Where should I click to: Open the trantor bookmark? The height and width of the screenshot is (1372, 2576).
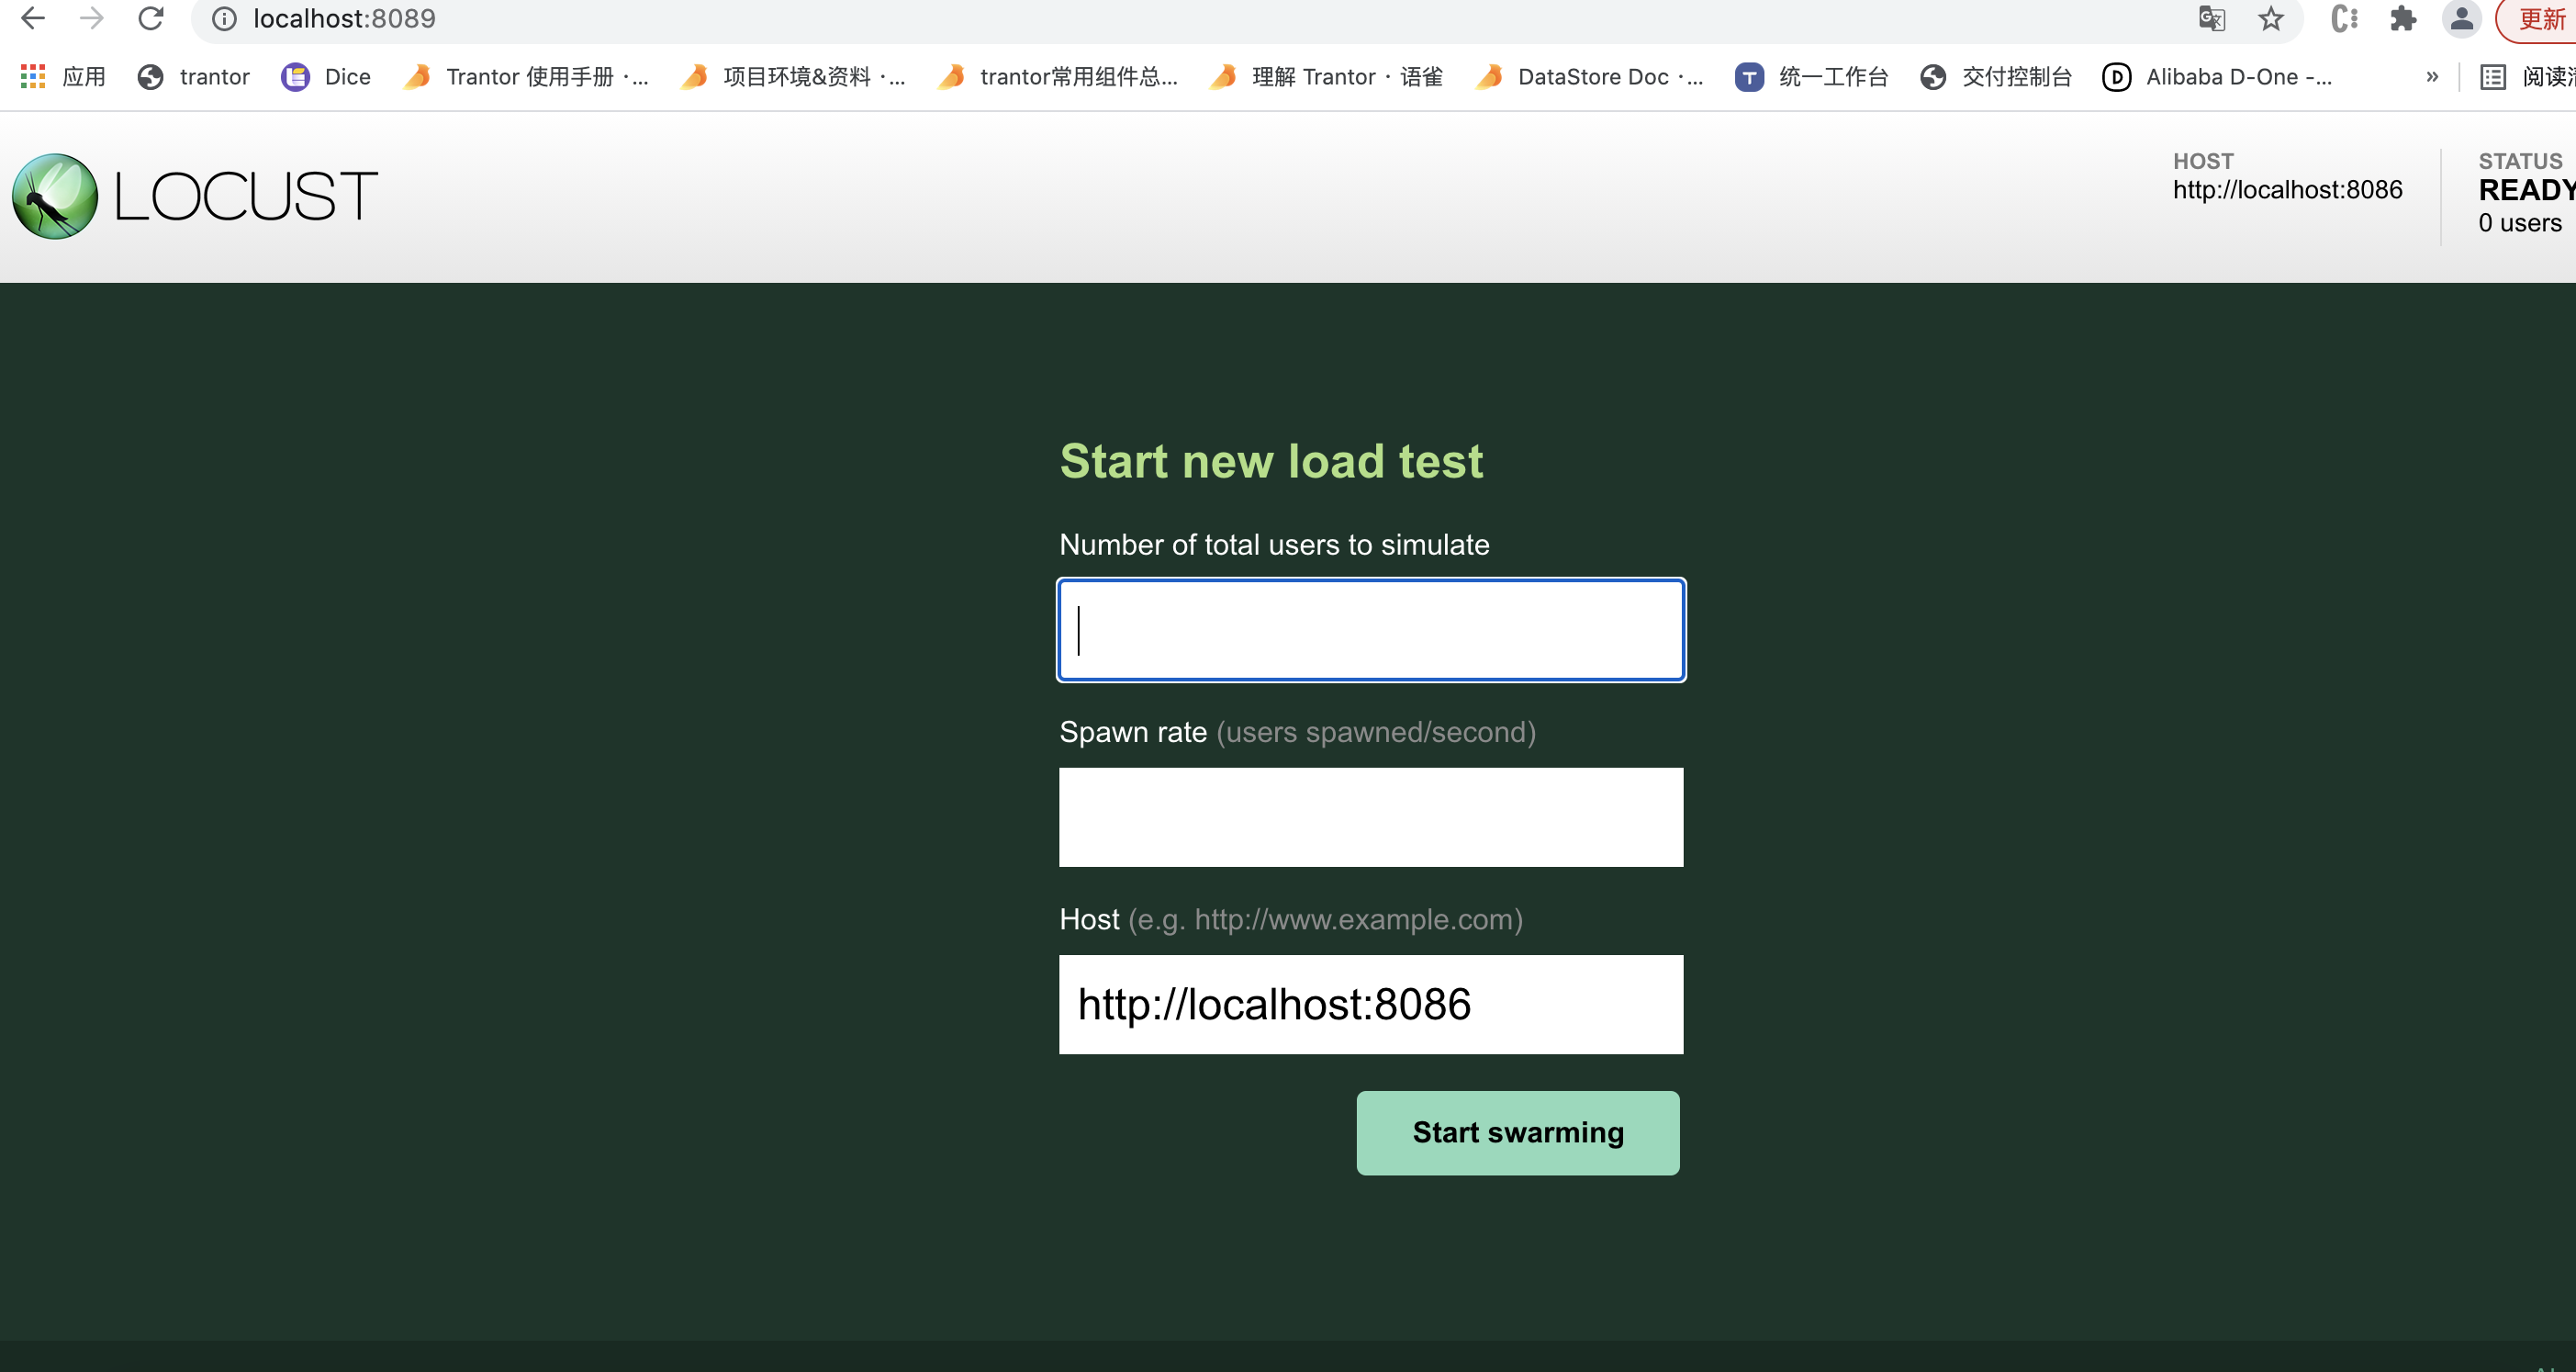[x=194, y=77]
